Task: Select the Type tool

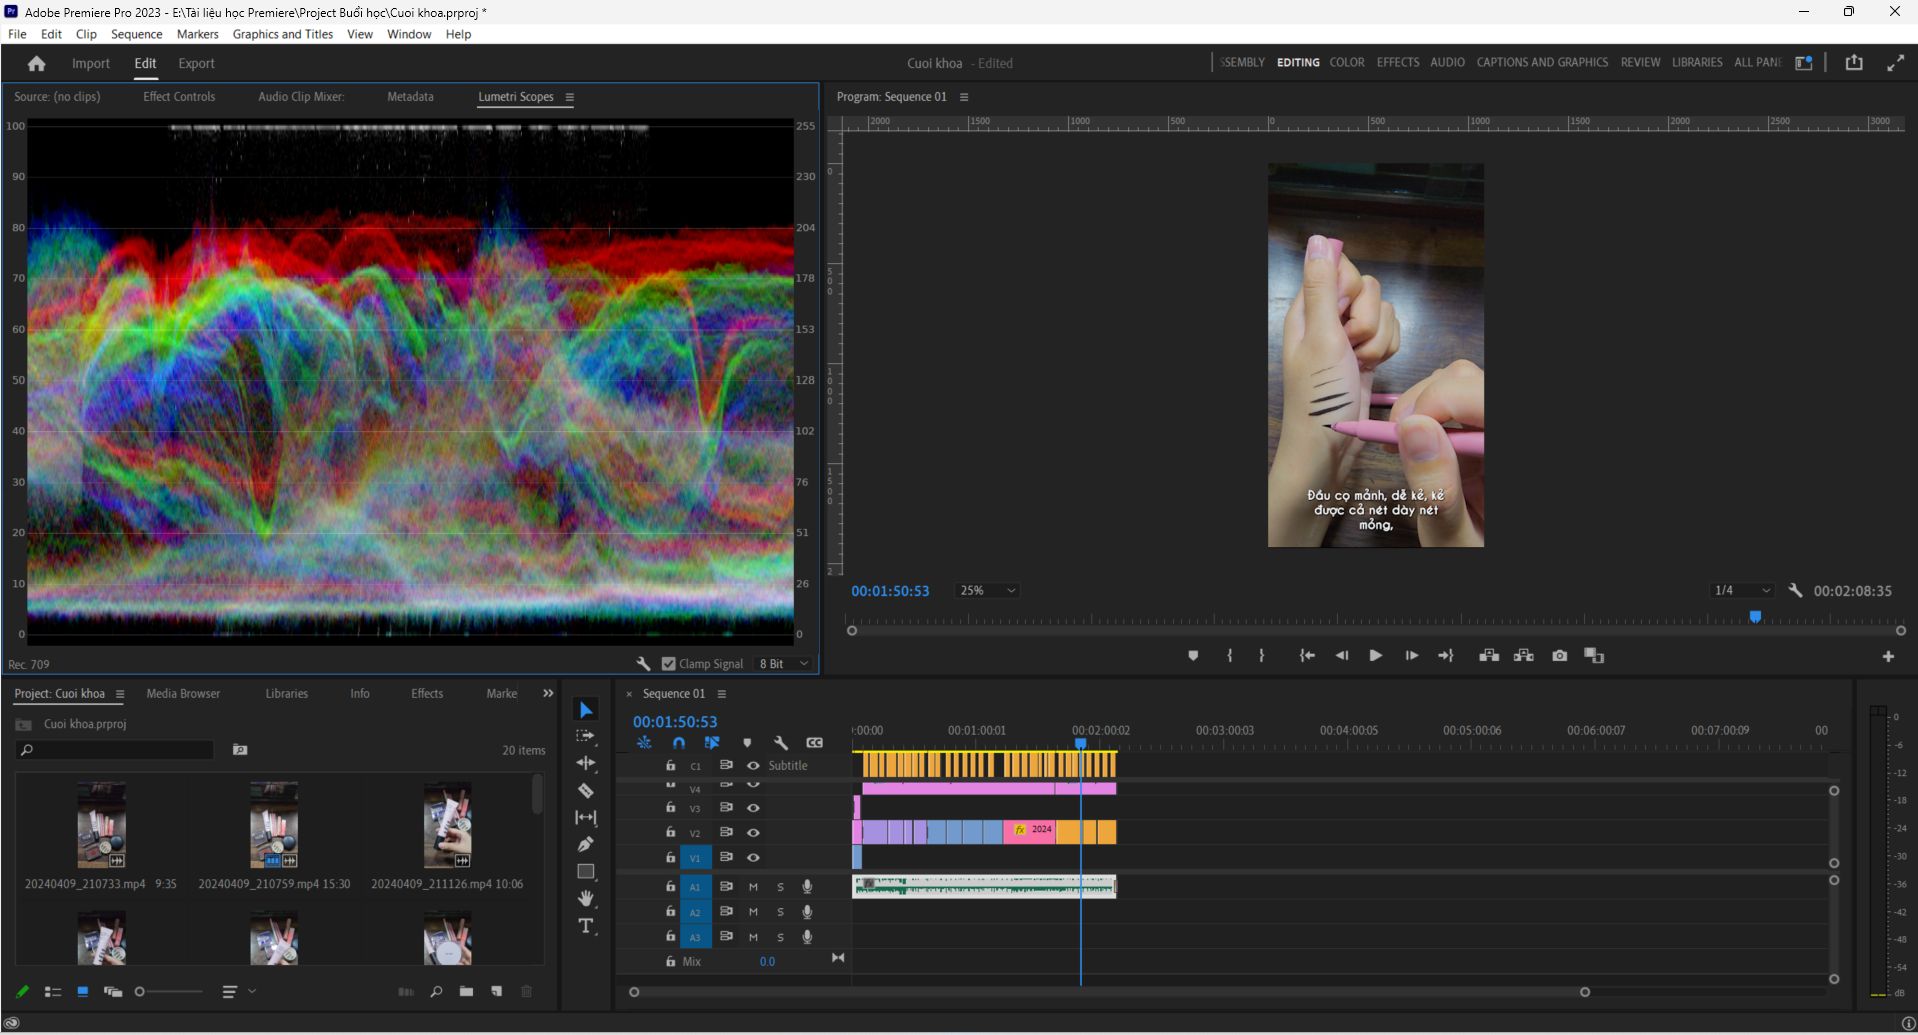Action: 586,926
